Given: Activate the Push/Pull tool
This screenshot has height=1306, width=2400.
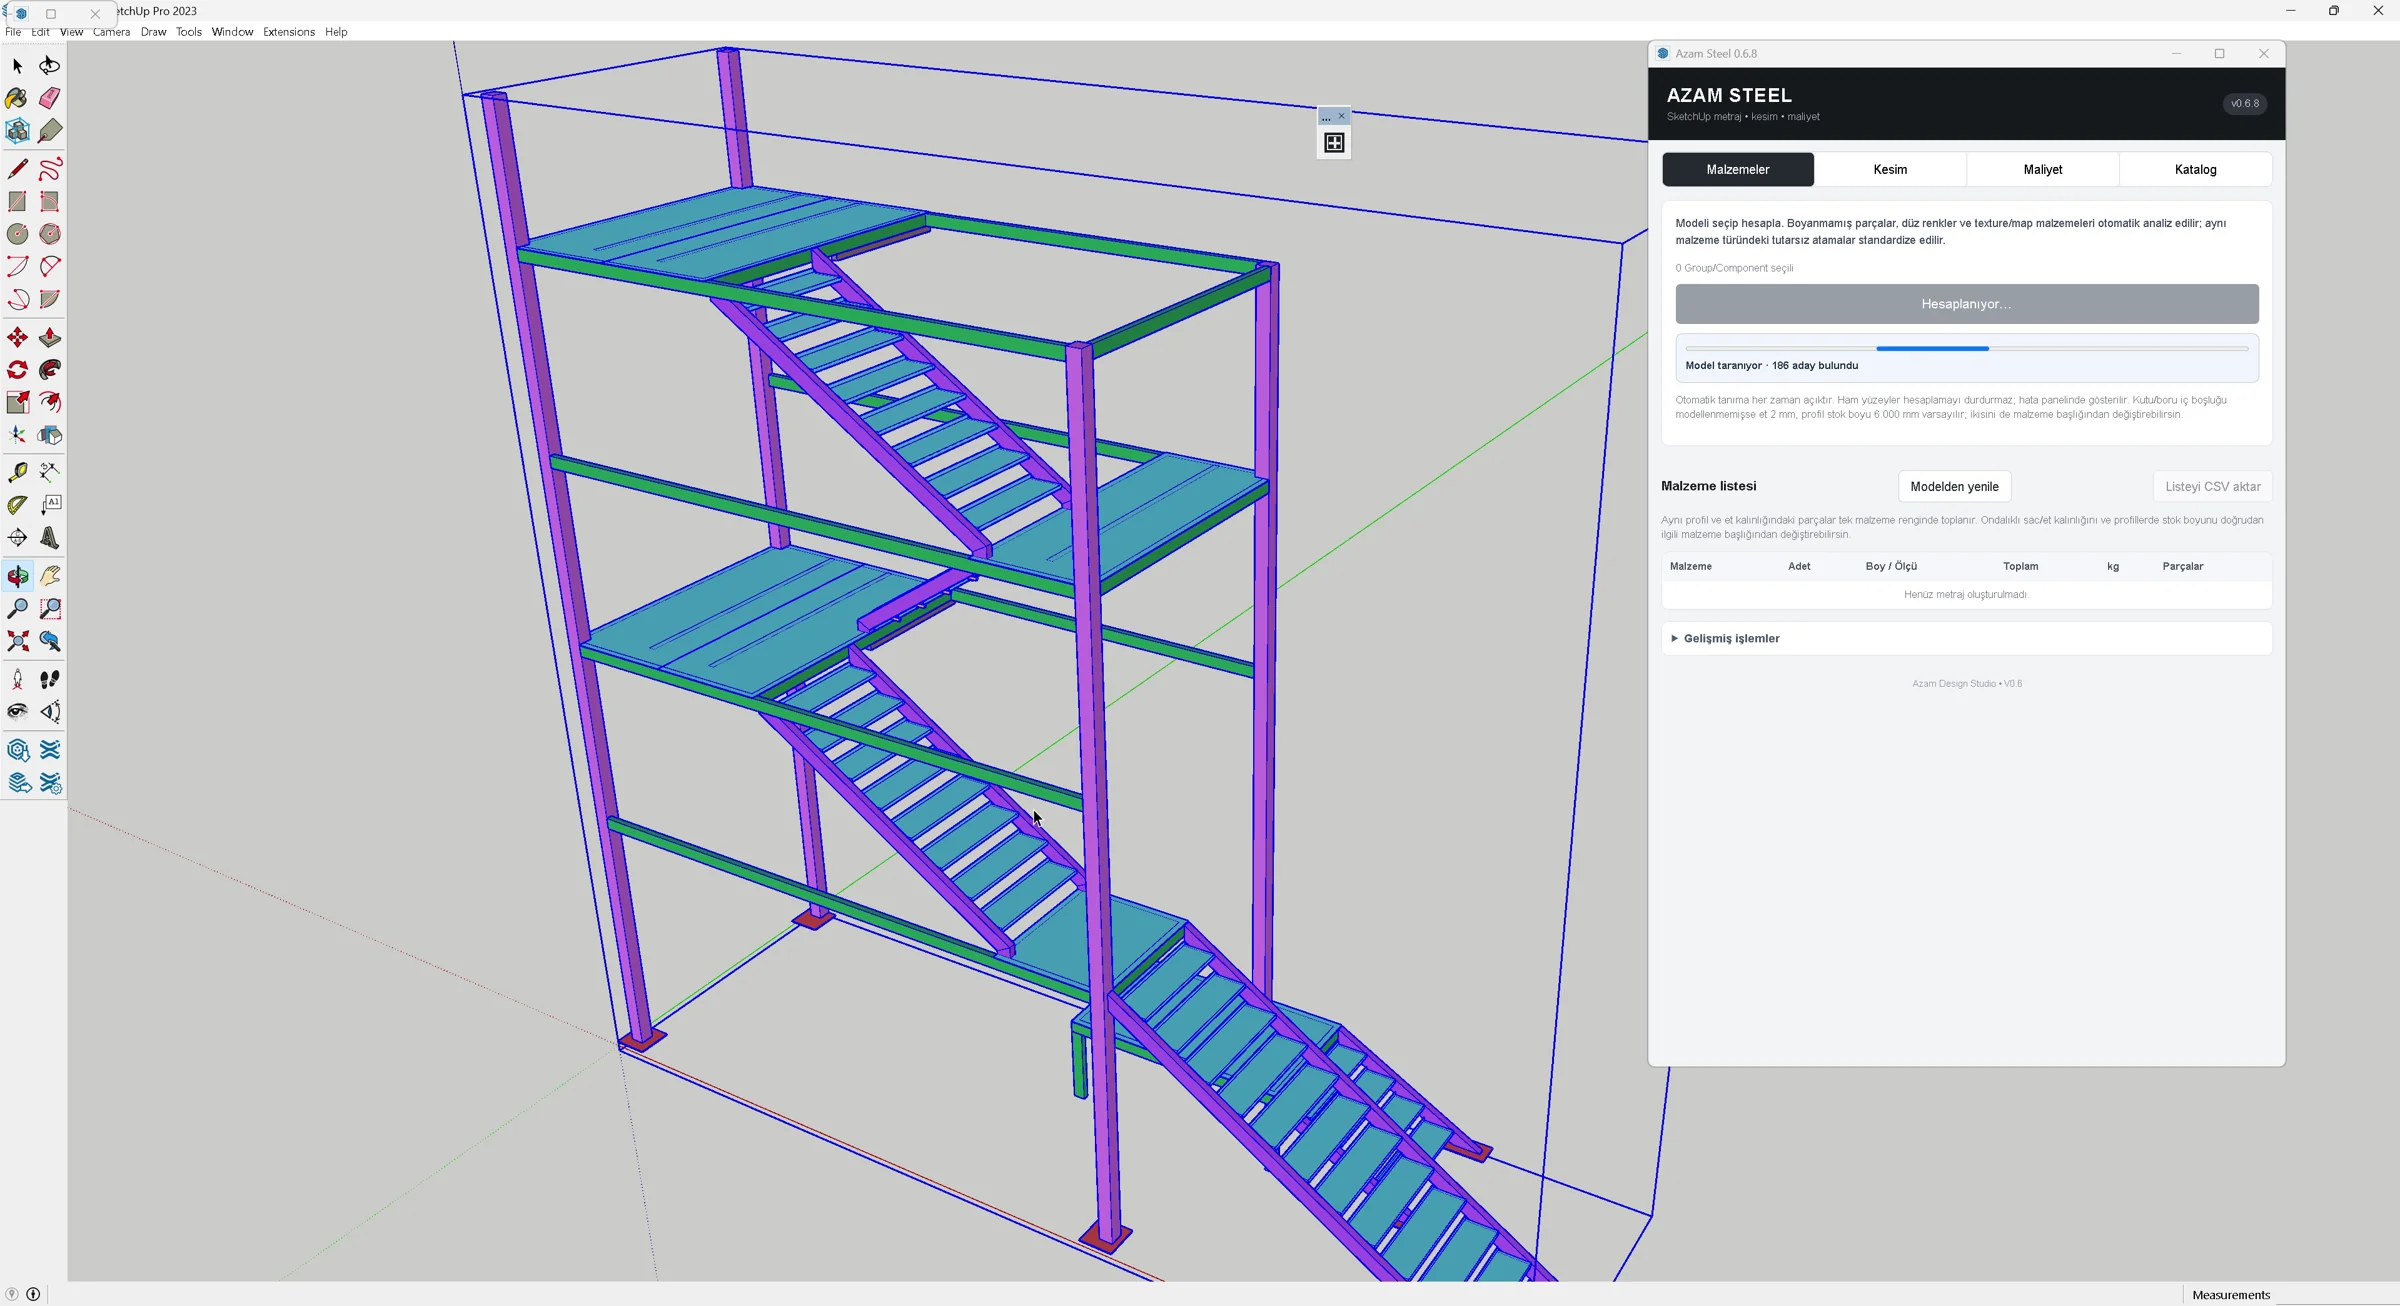Looking at the screenshot, I should tap(50, 337).
